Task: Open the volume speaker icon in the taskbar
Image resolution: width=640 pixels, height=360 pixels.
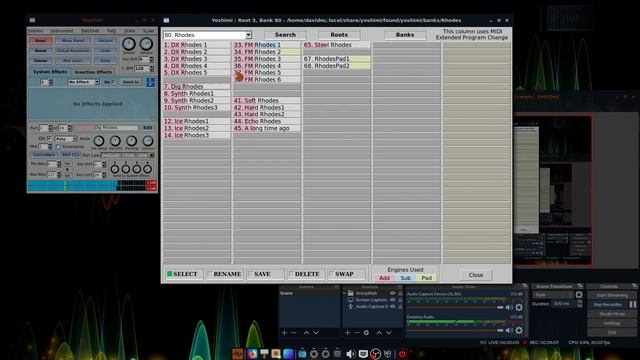Action: click(350, 354)
